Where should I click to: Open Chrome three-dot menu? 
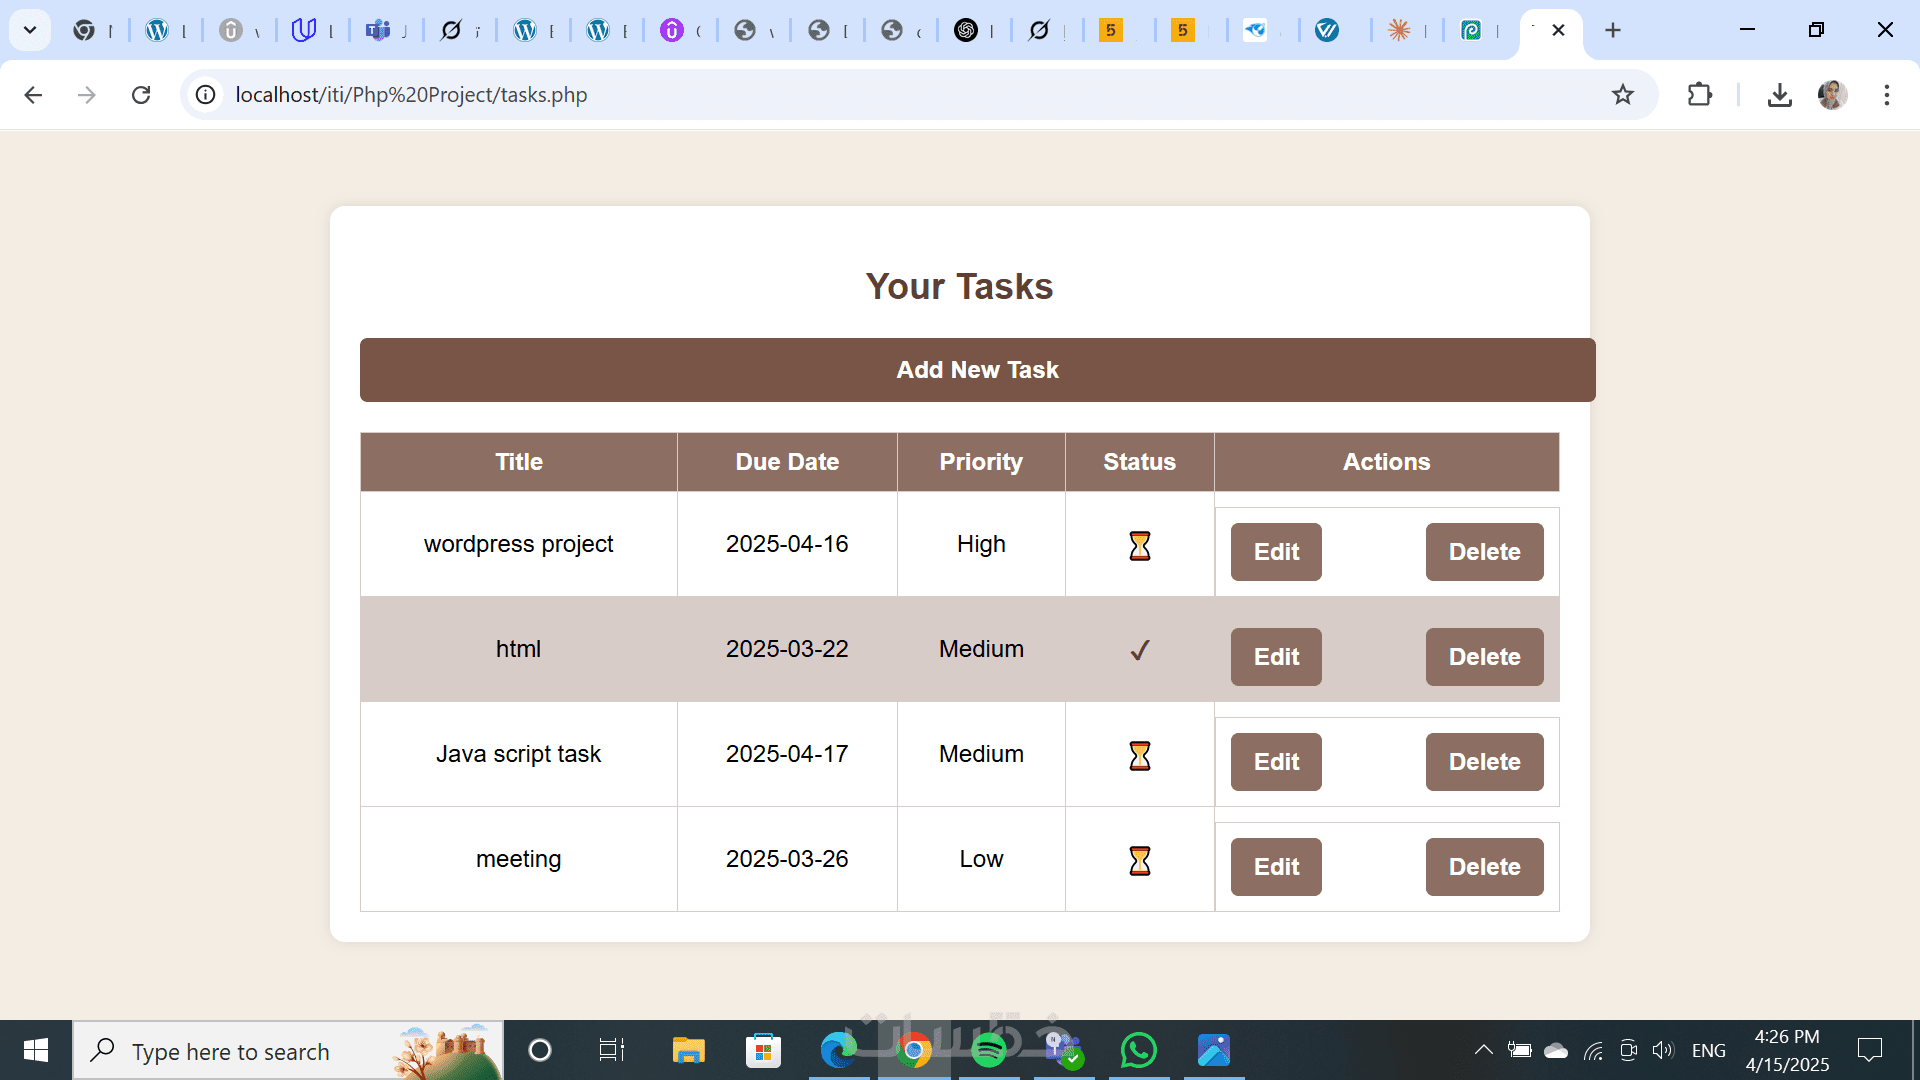point(1886,95)
